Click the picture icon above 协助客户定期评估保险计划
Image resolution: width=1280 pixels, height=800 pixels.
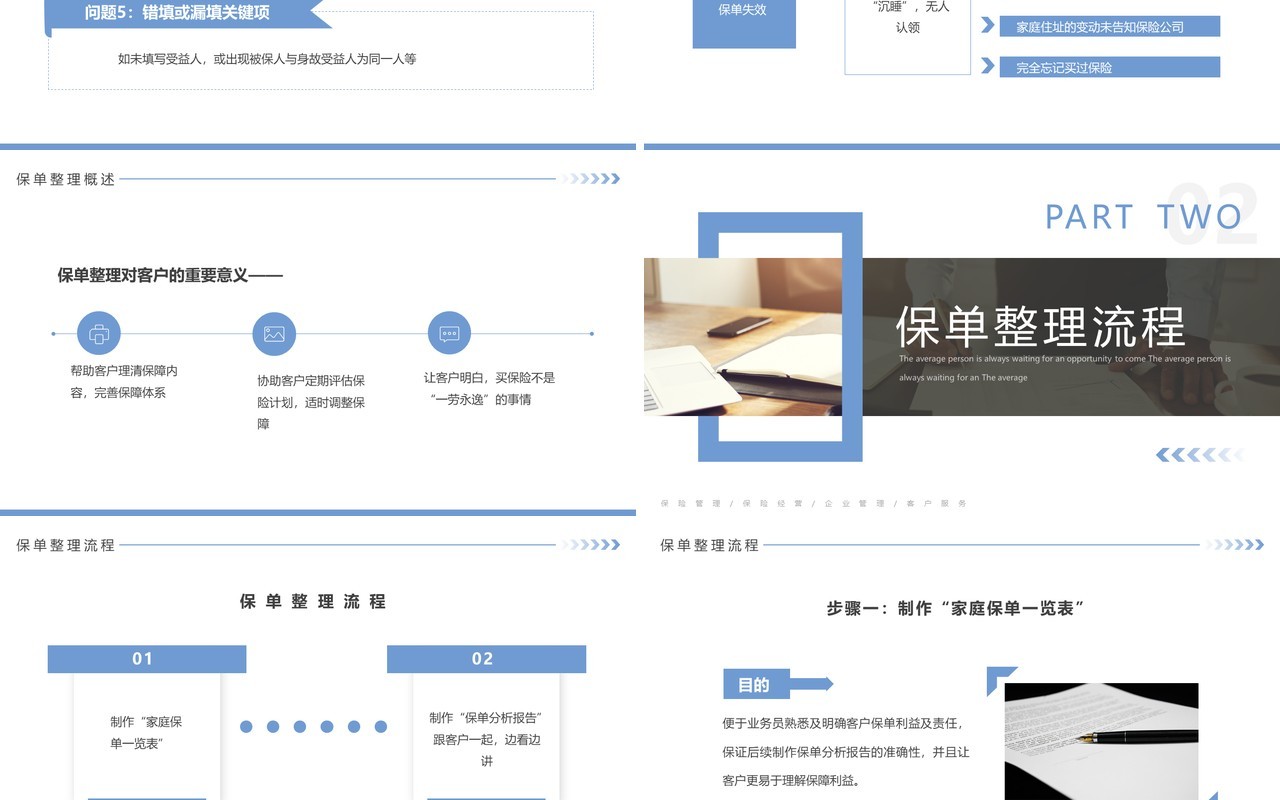(x=274, y=334)
